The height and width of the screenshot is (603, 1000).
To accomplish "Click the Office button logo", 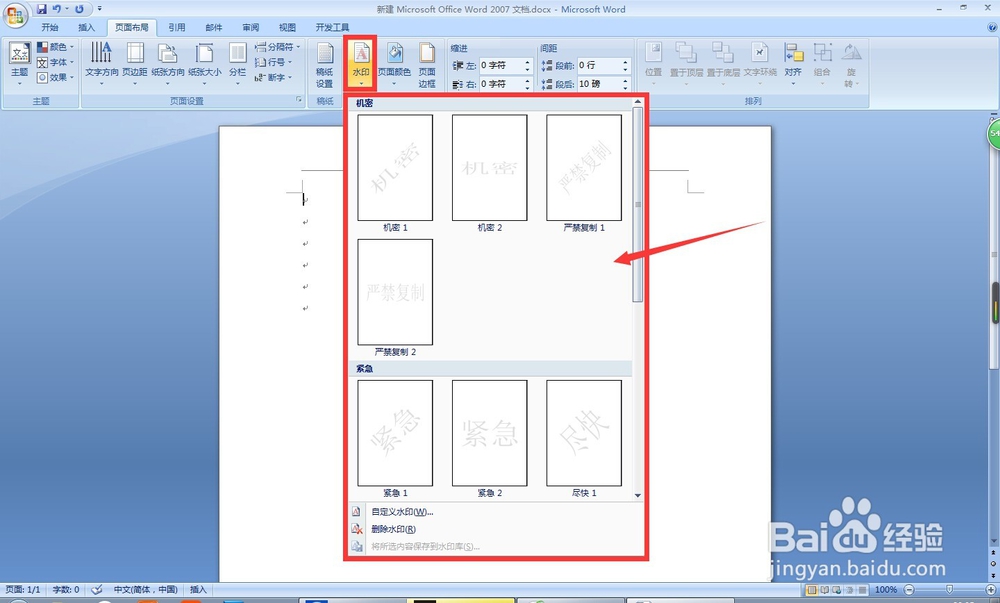I will point(14,15).
